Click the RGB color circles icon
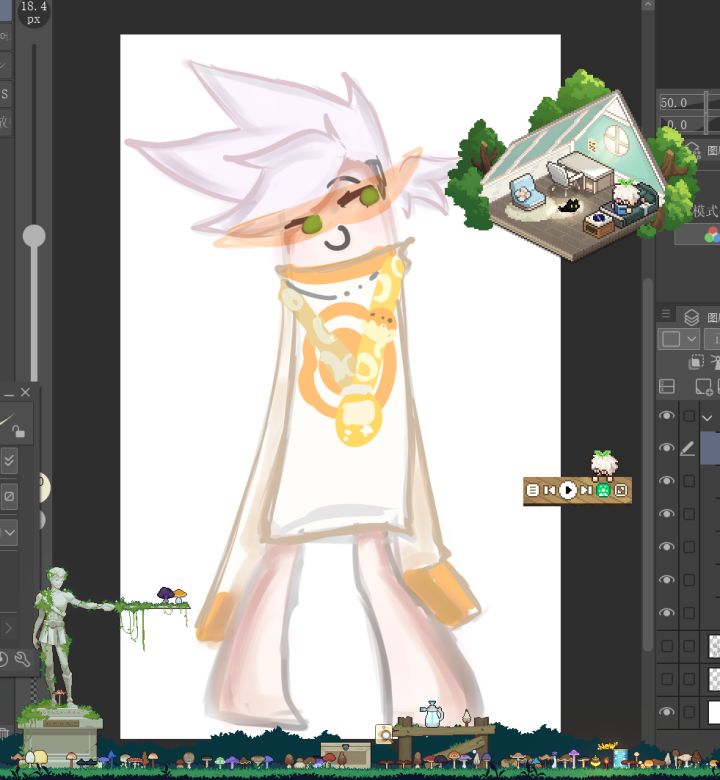The width and height of the screenshot is (720, 780). click(712, 234)
